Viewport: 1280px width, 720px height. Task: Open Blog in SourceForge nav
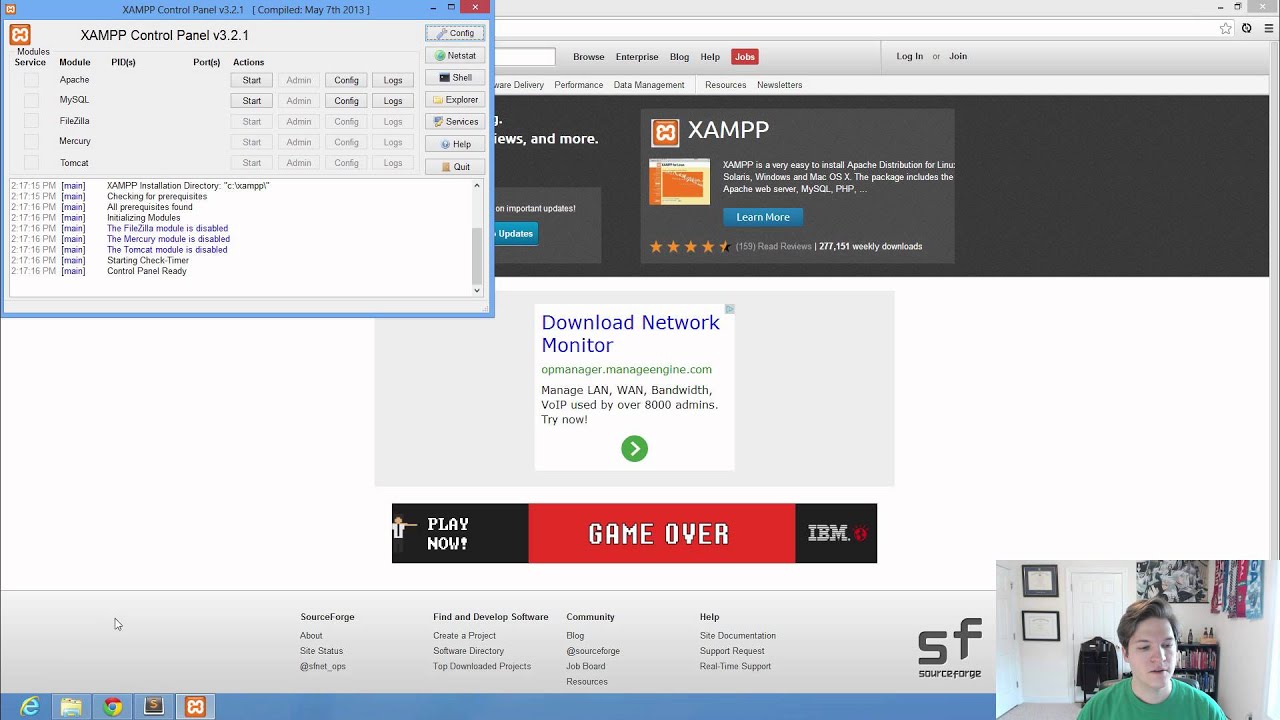pyautogui.click(x=679, y=57)
